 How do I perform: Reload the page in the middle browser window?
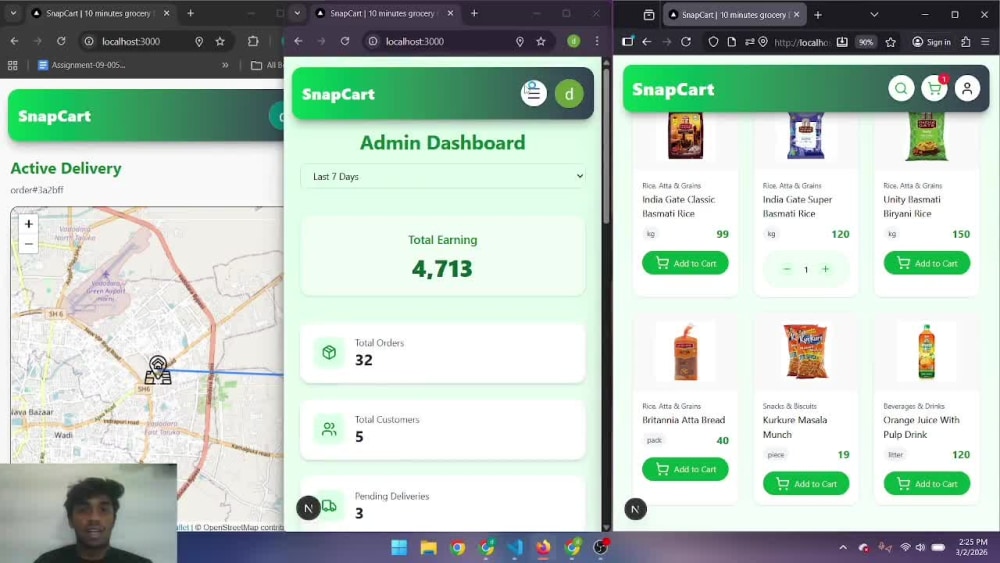click(344, 41)
